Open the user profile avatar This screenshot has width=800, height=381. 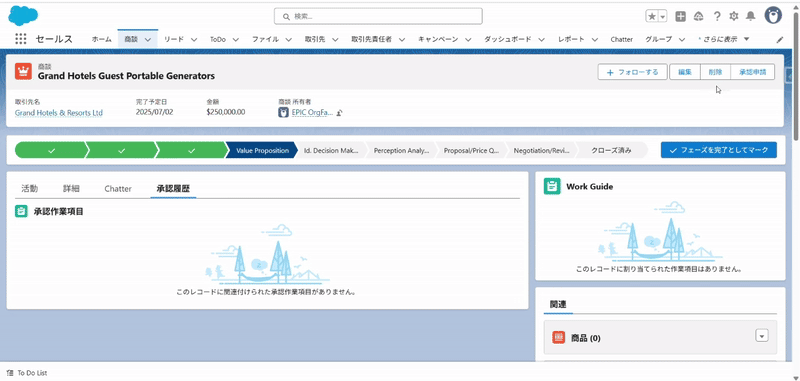click(773, 16)
